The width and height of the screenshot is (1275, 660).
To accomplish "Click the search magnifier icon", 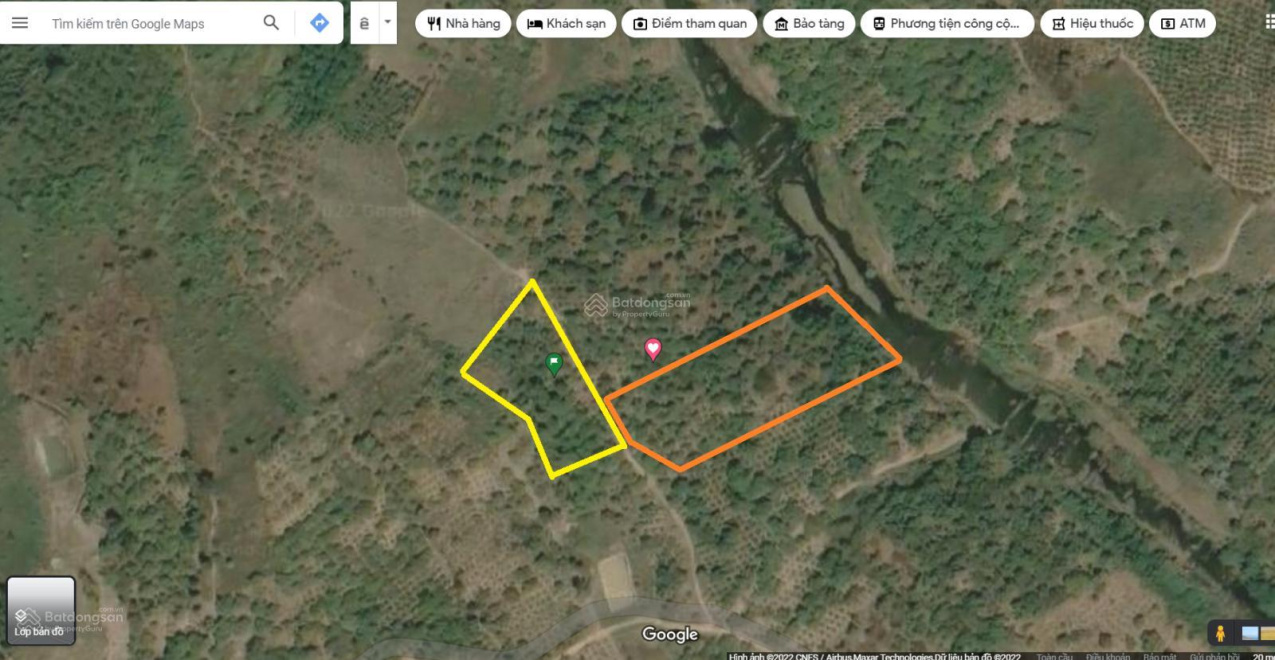I will click(271, 23).
